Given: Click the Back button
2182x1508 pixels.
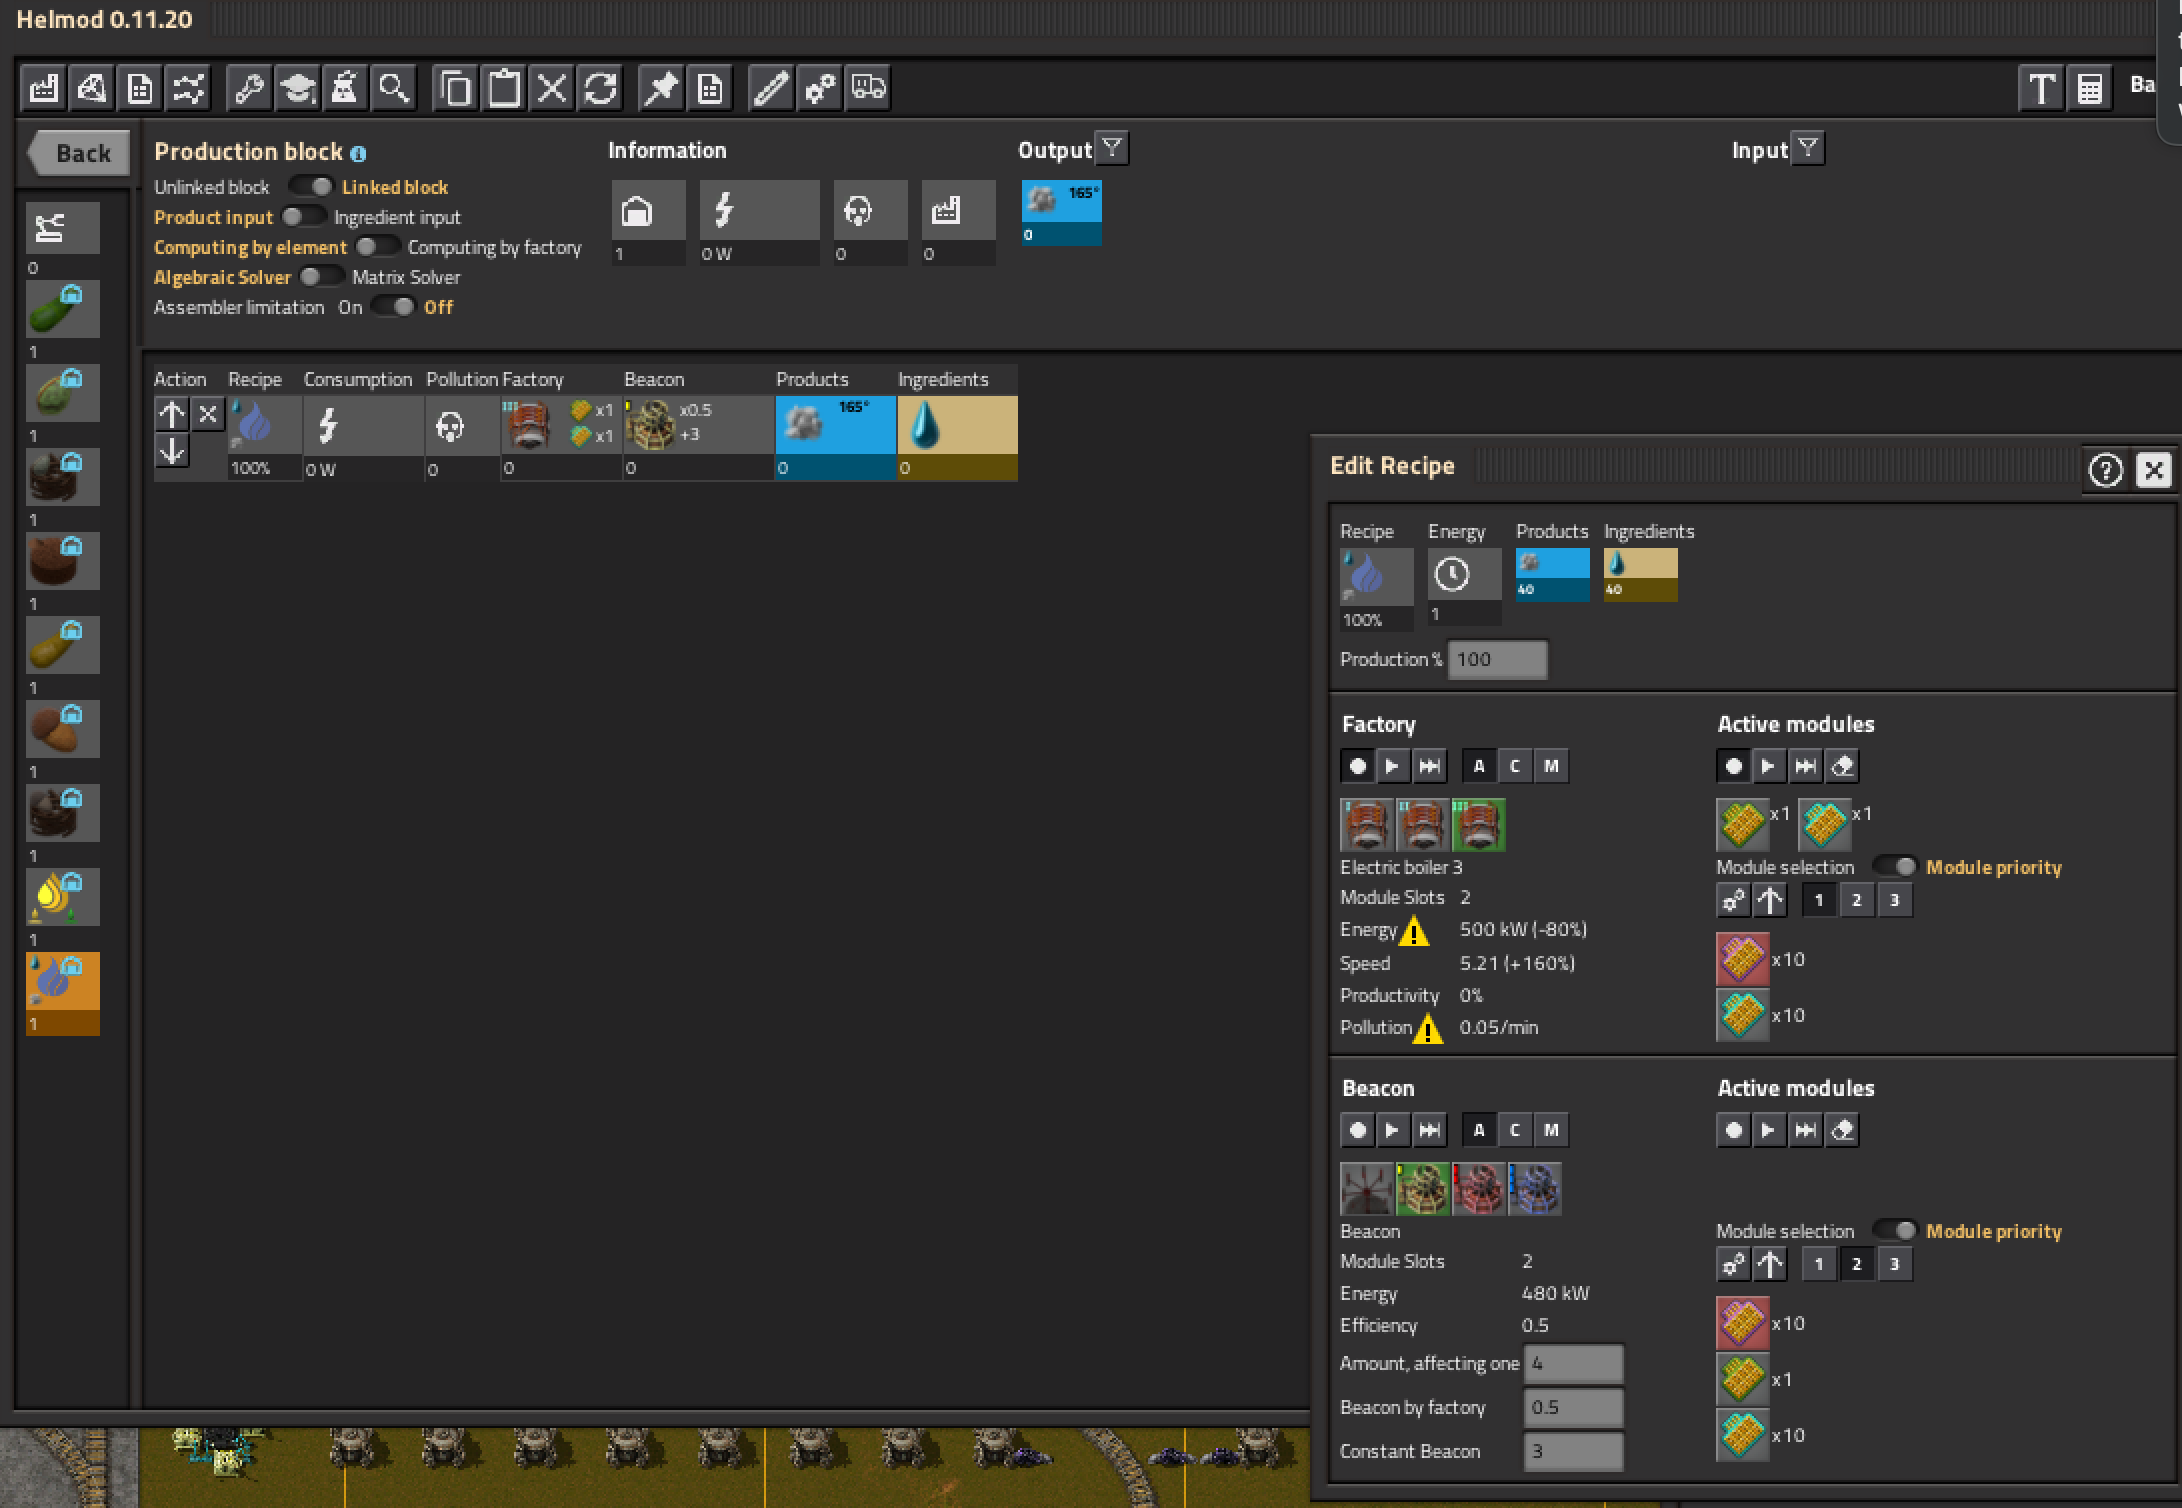Looking at the screenshot, I should pyautogui.click(x=79, y=153).
